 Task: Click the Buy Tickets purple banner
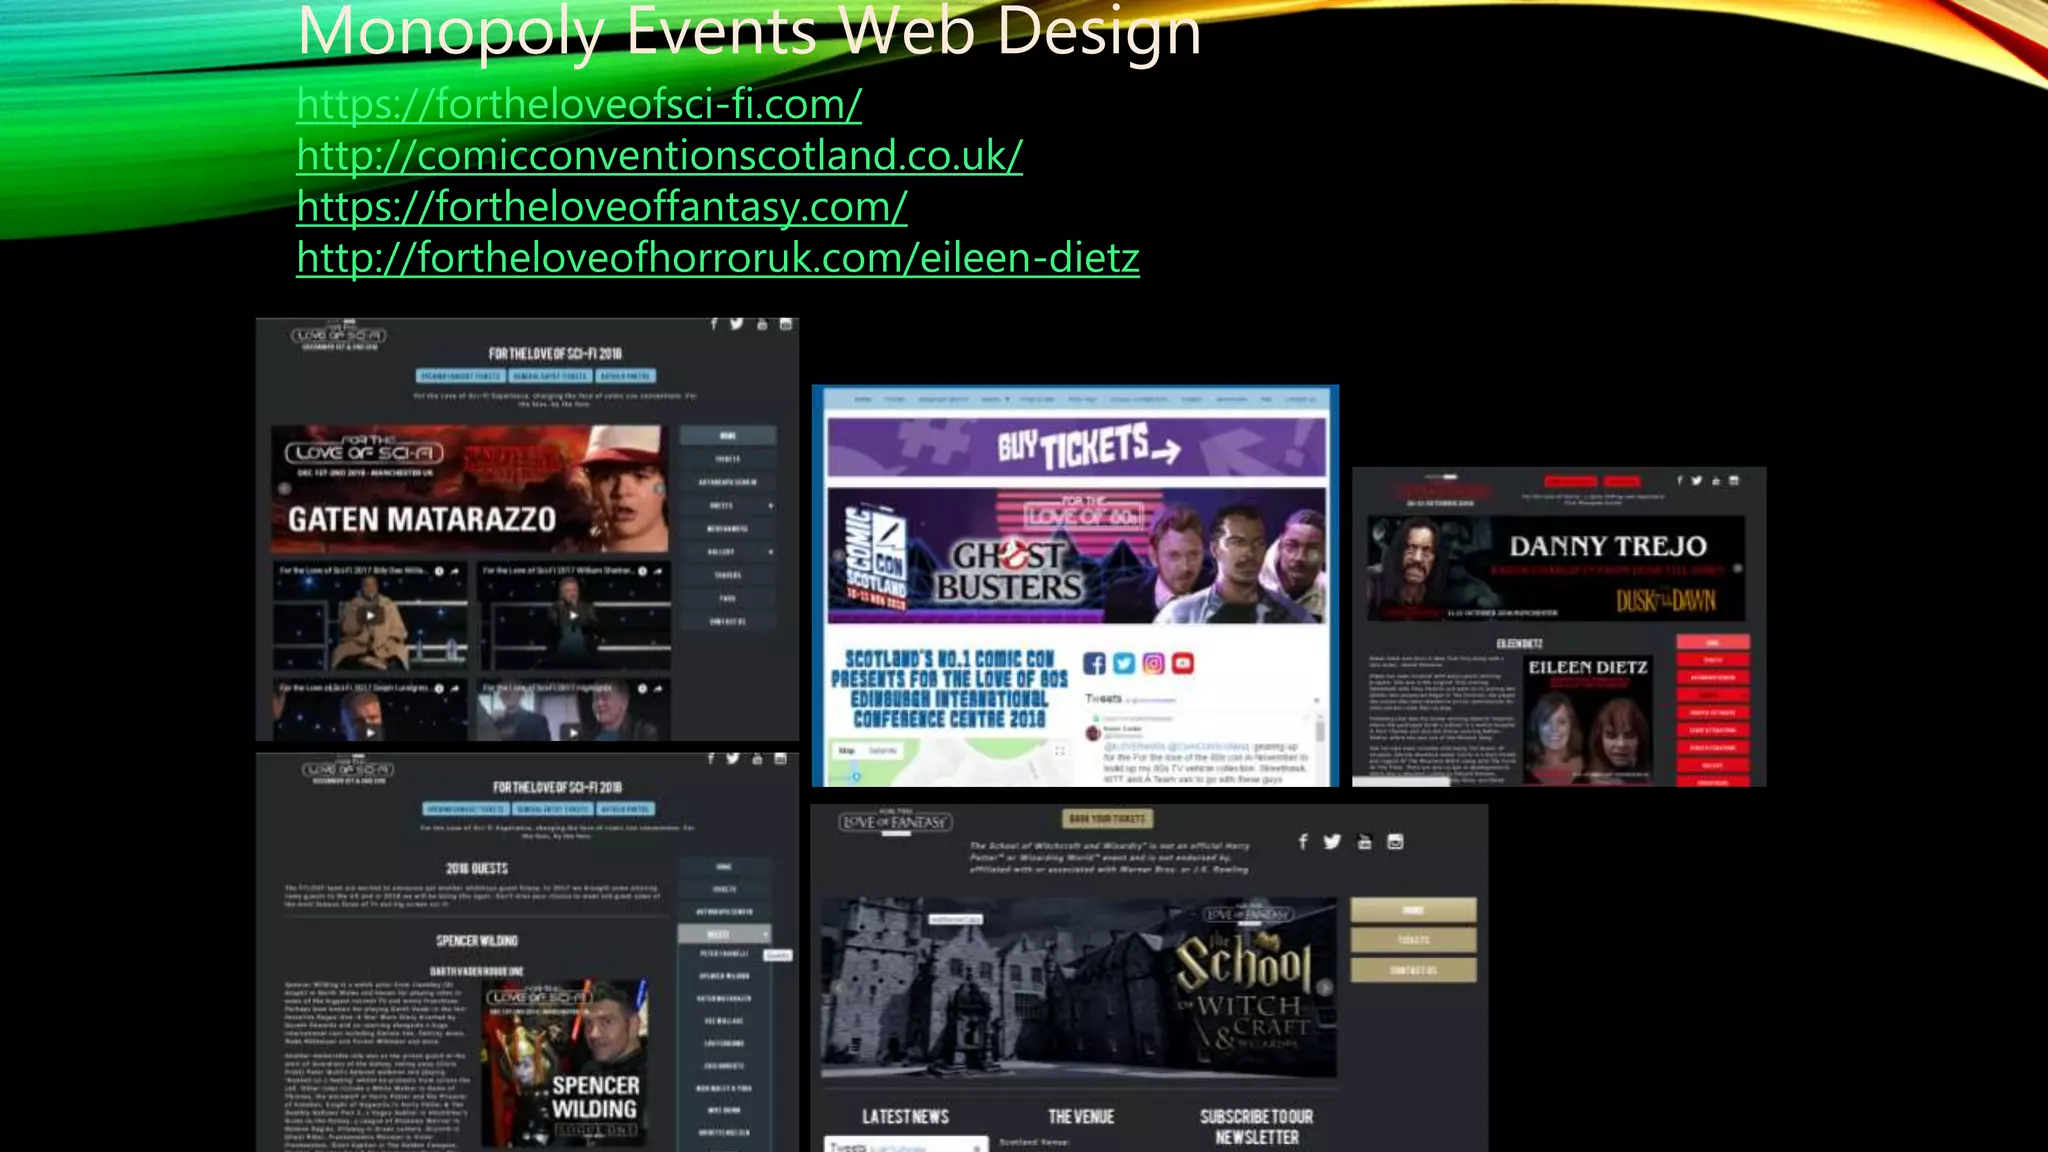pos(1076,447)
